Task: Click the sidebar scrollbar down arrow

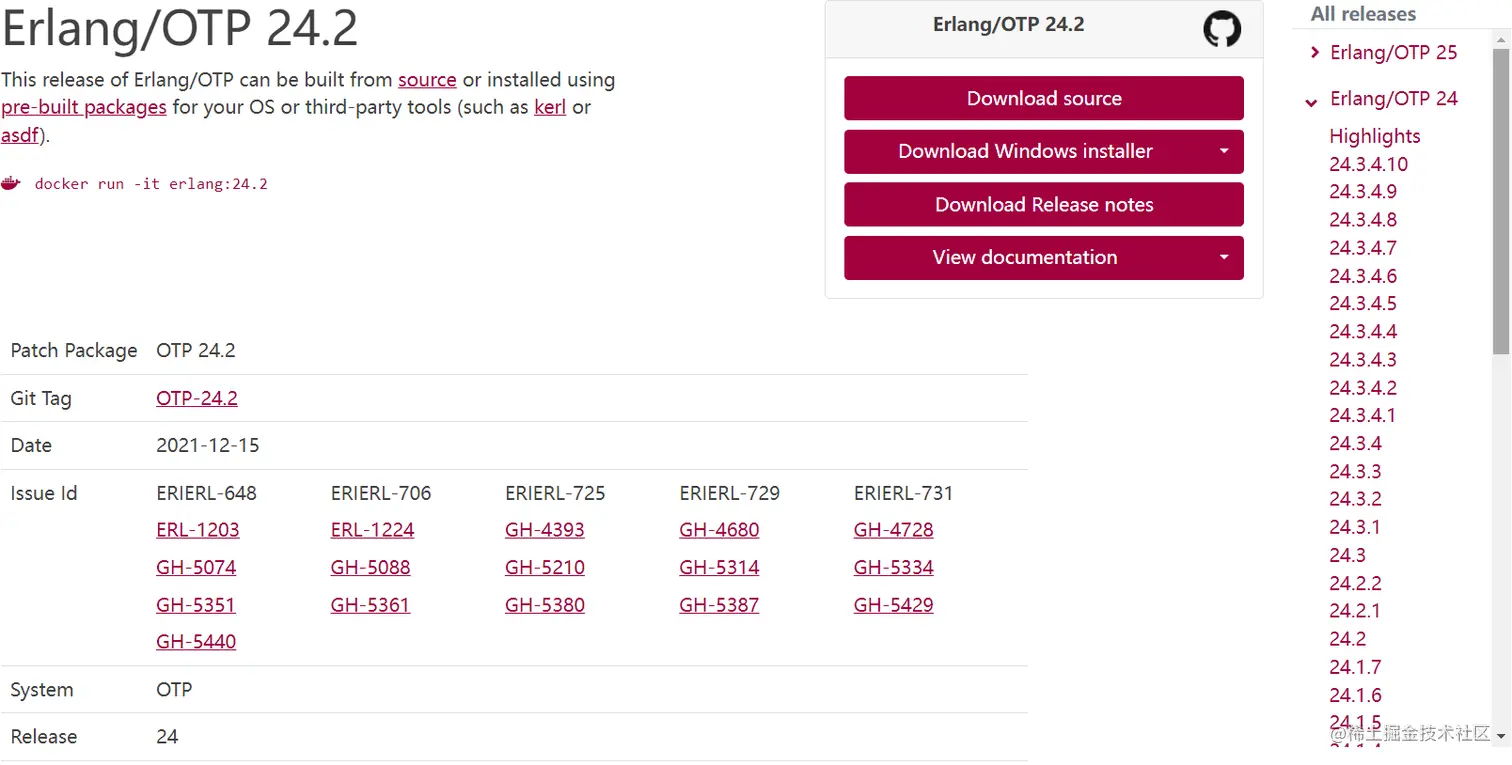Action: tap(1500, 736)
